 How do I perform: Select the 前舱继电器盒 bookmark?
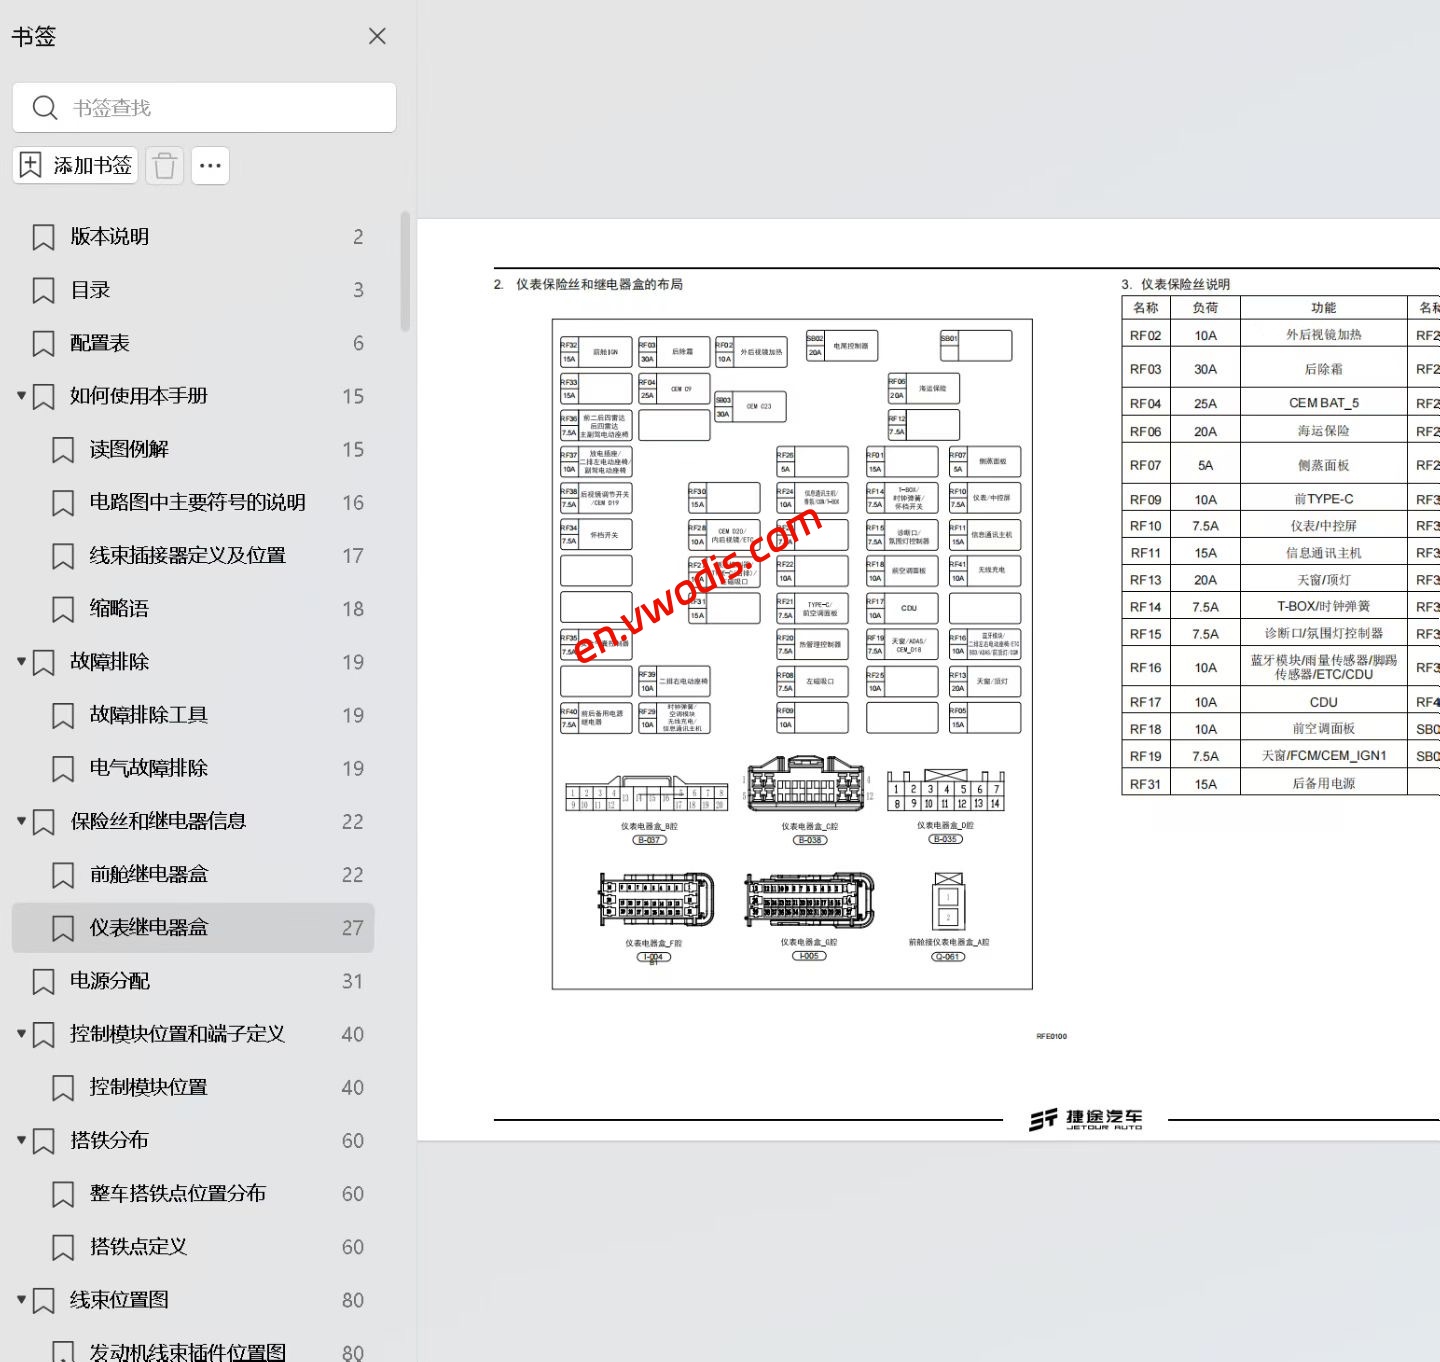148,874
